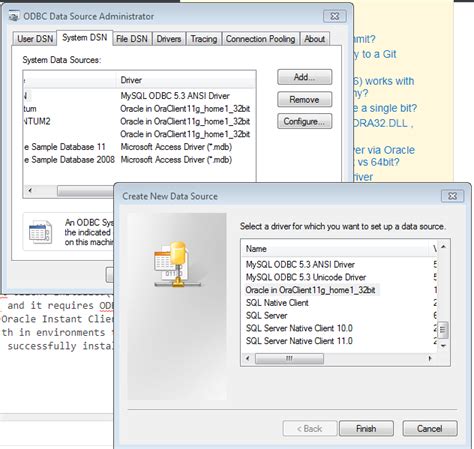Screen dimensions: 474x449
Task: Show the About tab
Action: pos(314,39)
